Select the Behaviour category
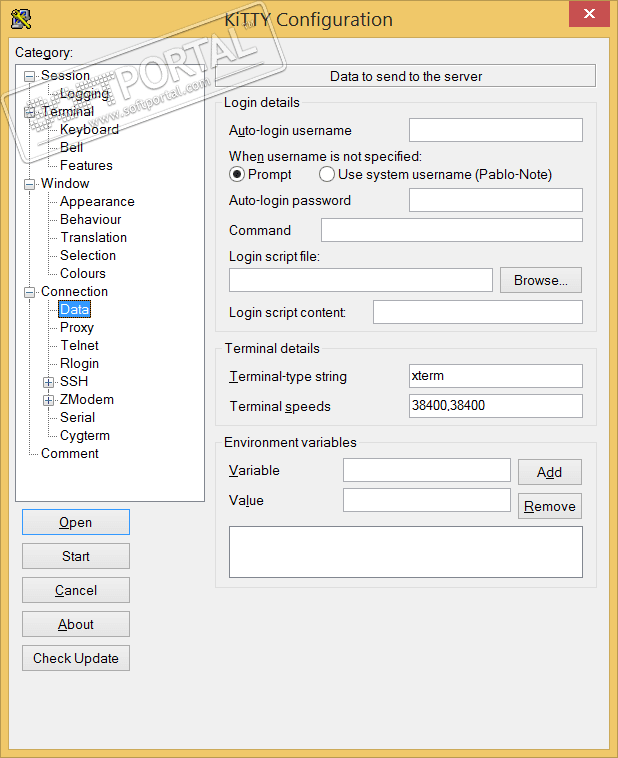 pos(90,219)
